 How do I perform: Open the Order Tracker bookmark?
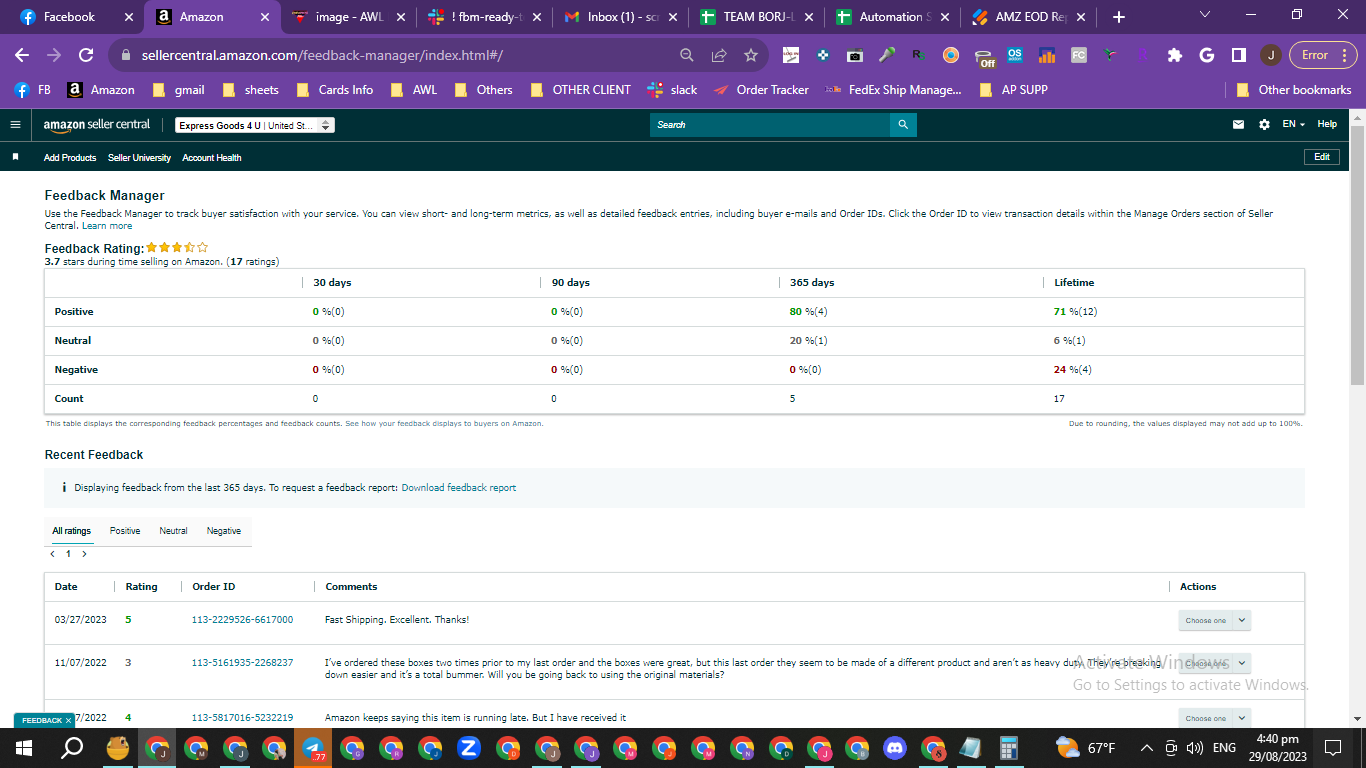[761, 90]
